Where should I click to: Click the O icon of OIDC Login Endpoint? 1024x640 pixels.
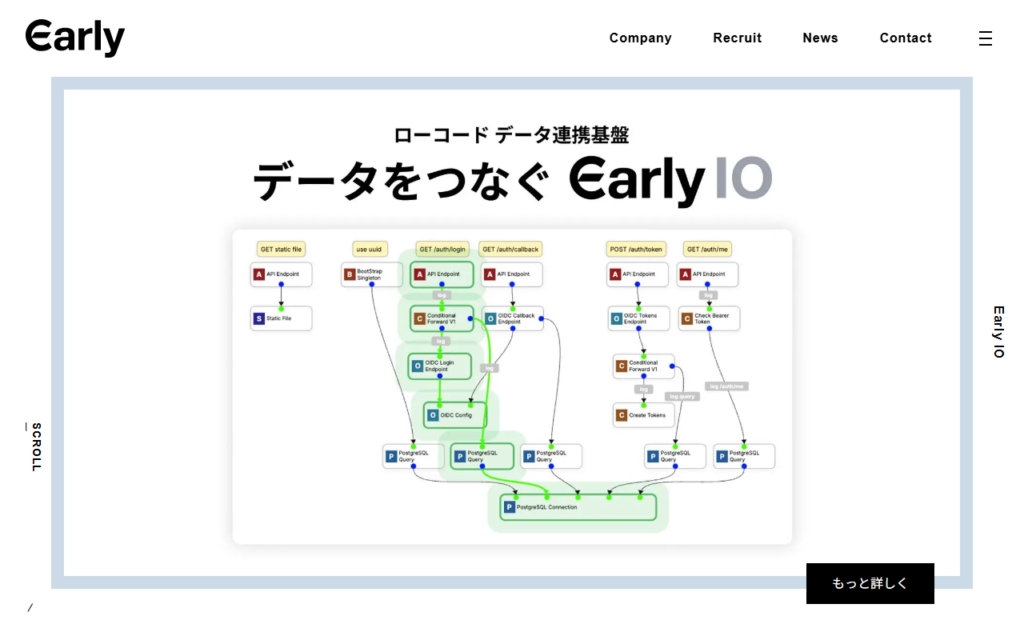(417, 366)
